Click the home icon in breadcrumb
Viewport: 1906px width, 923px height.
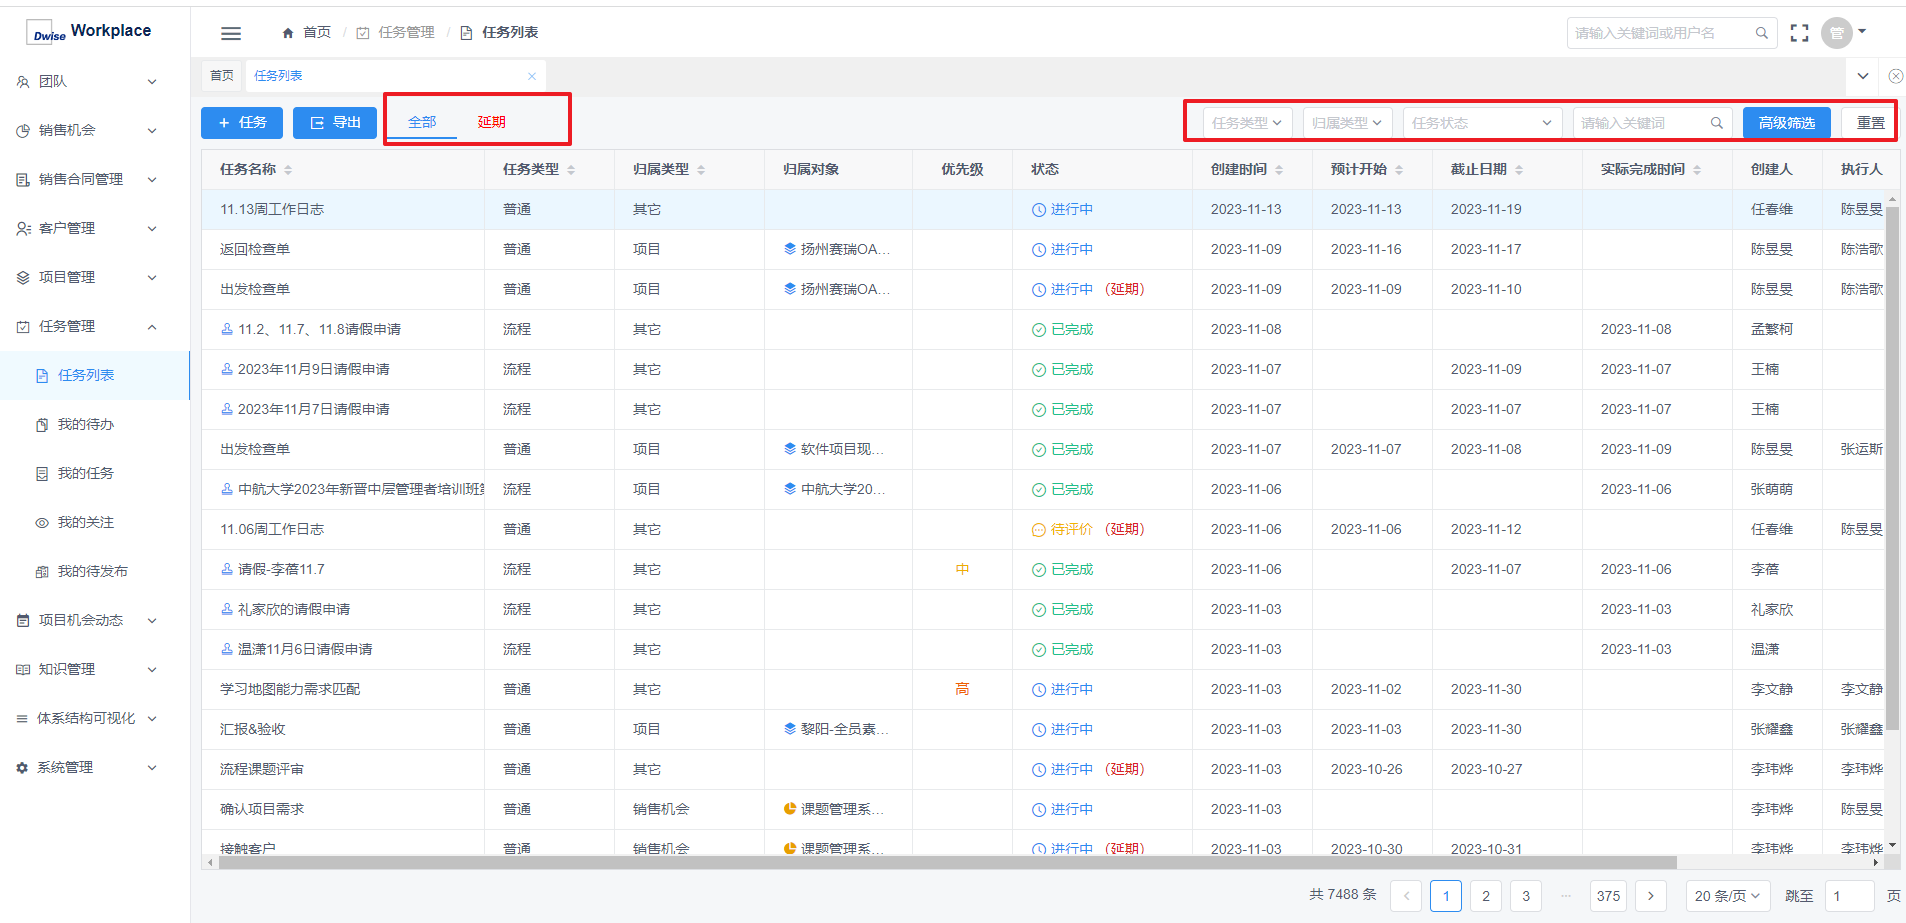[x=288, y=33]
